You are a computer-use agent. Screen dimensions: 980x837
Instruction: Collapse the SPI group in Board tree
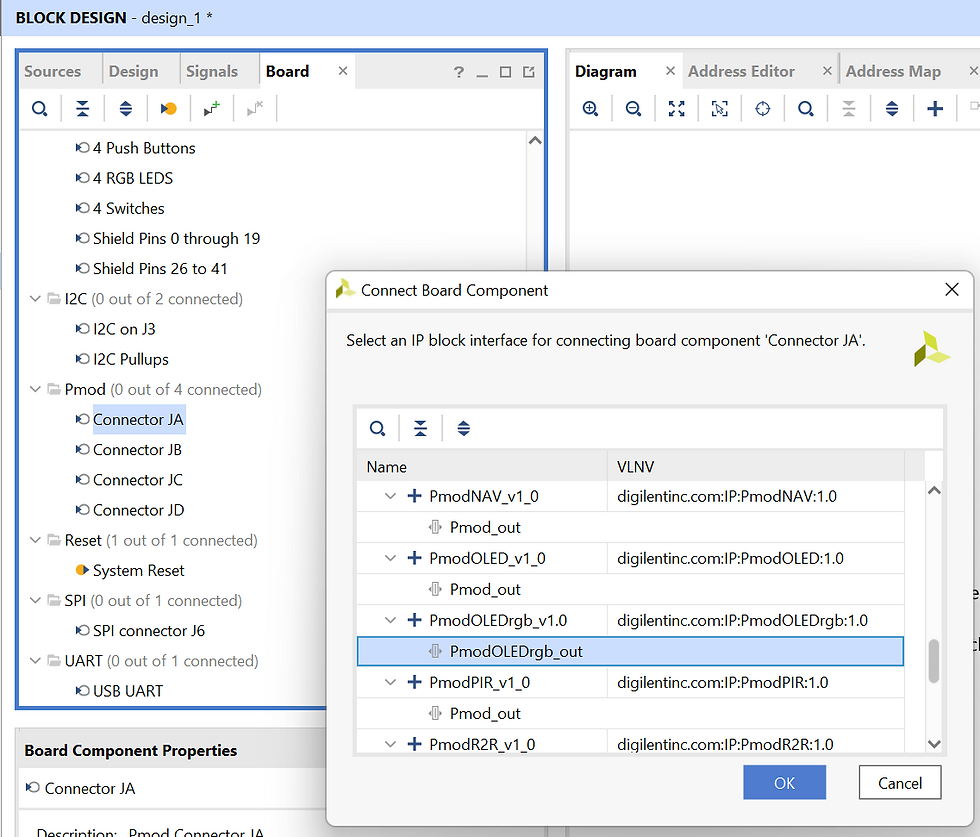tap(36, 600)
